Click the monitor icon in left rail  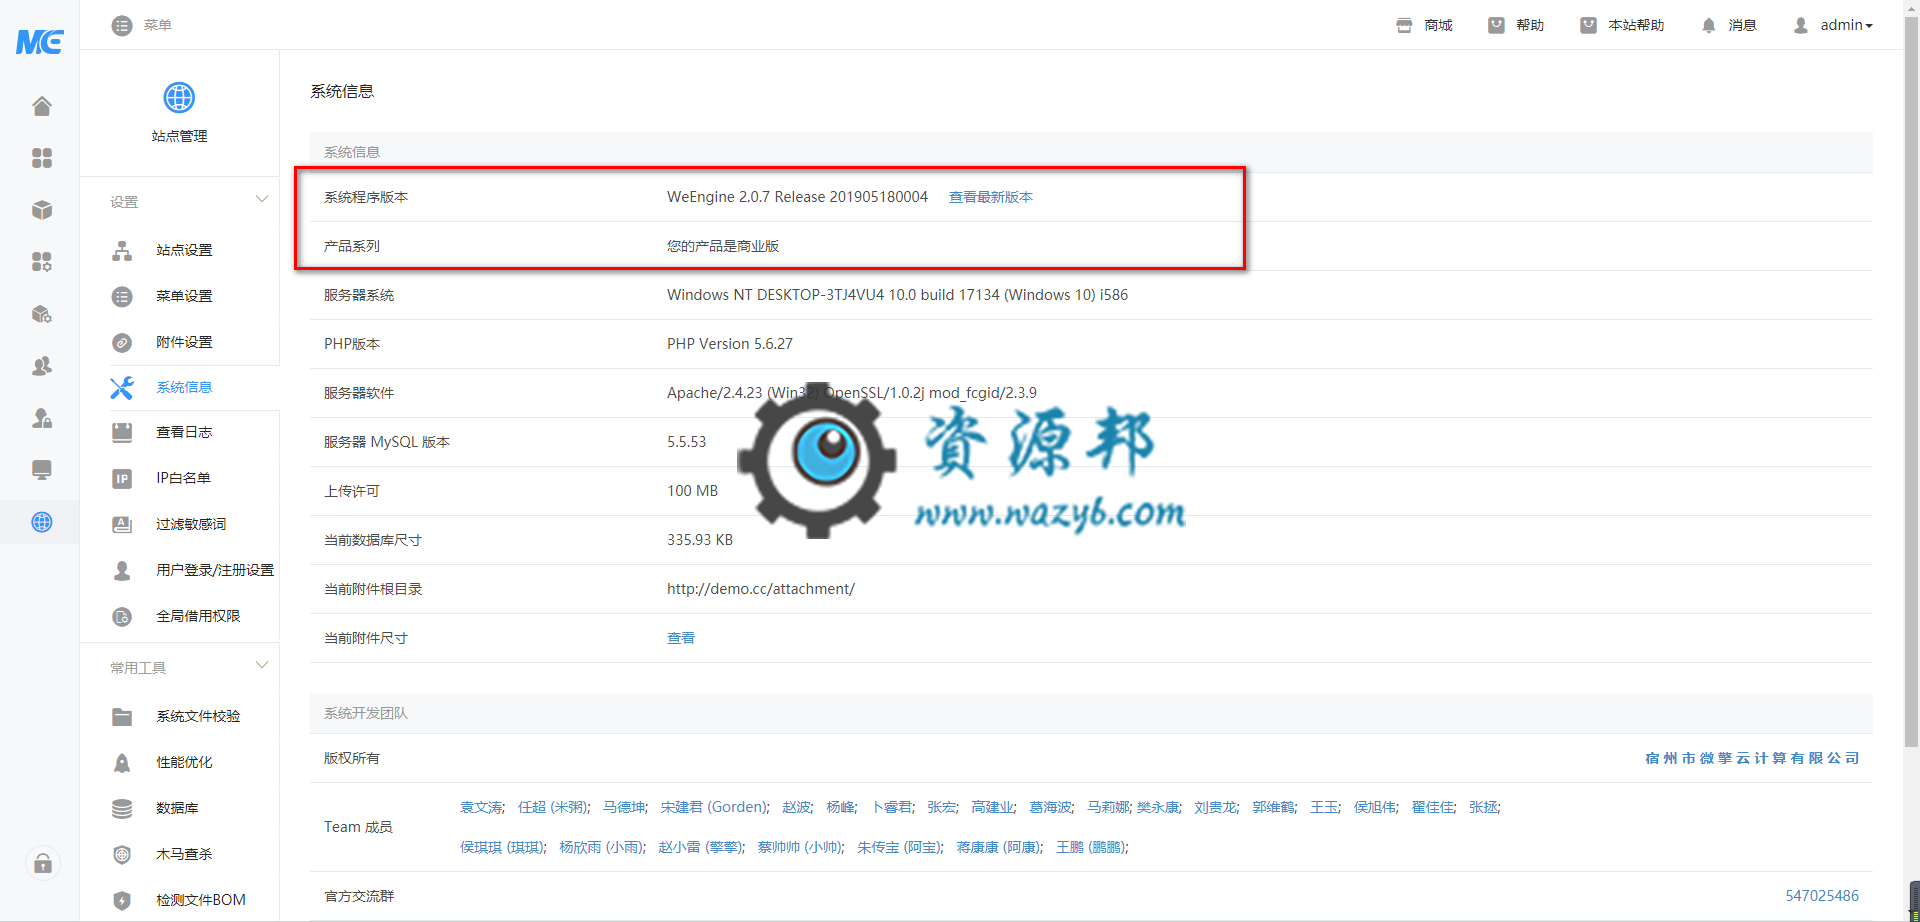pyautogui.click(x=41, y=470)
